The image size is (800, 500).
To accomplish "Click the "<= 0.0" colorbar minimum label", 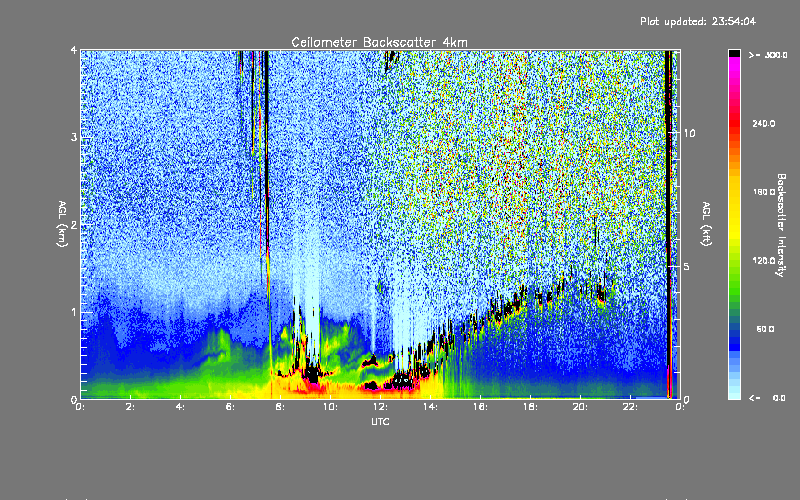I will (767, 398).
